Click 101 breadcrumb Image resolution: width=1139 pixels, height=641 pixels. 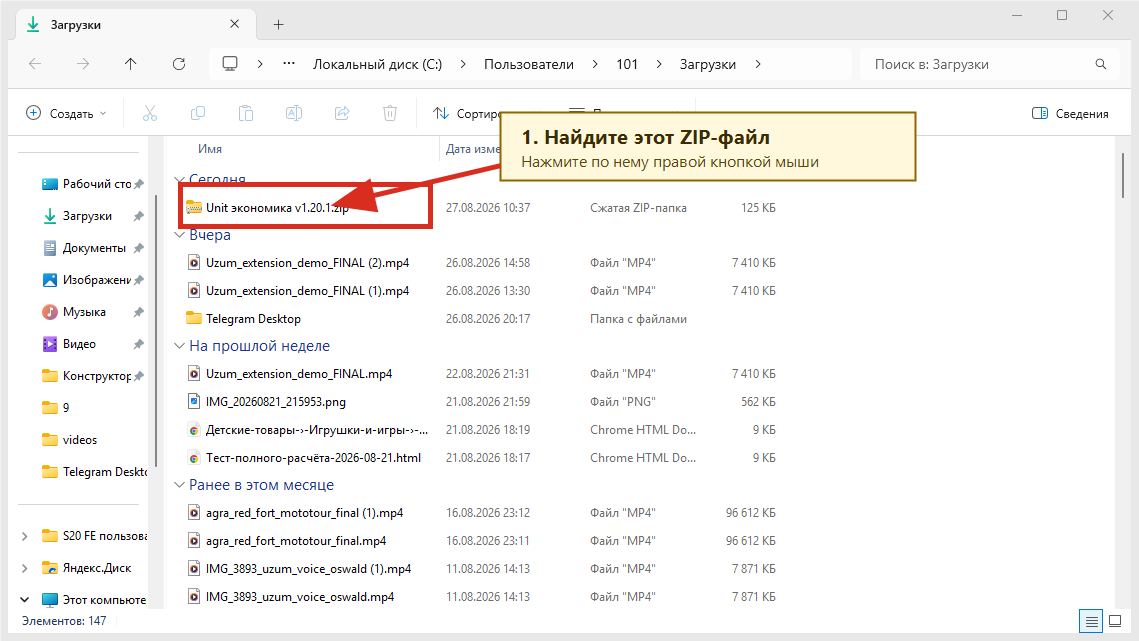[x=627, y=64]
